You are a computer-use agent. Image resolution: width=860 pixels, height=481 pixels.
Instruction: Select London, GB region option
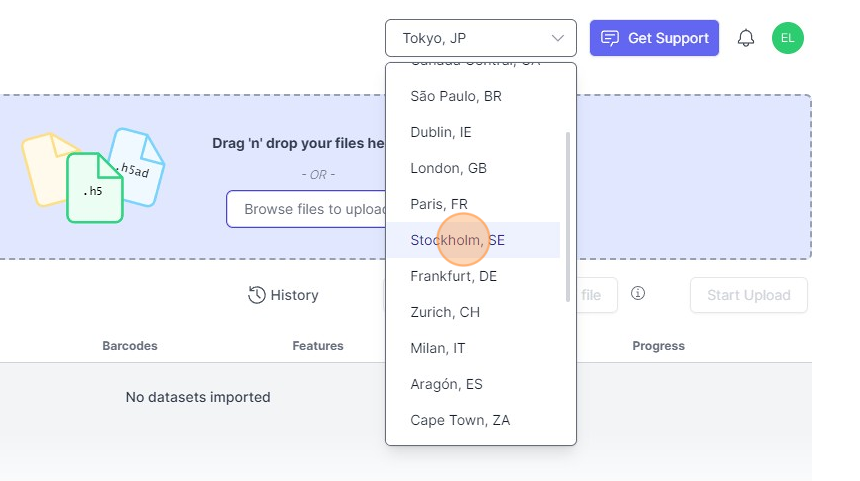[x=448, y=168]
